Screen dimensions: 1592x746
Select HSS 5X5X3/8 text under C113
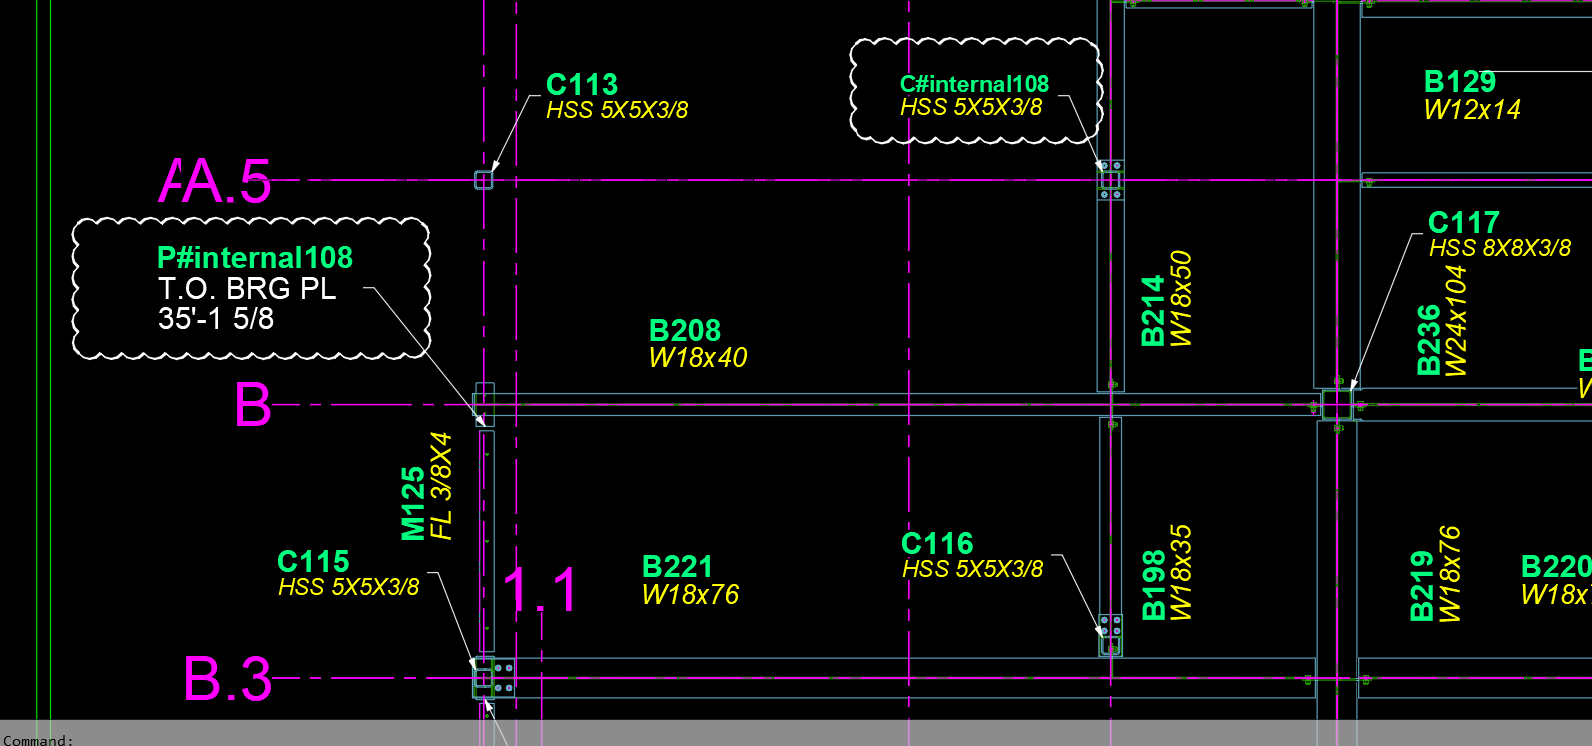[617, 110]
